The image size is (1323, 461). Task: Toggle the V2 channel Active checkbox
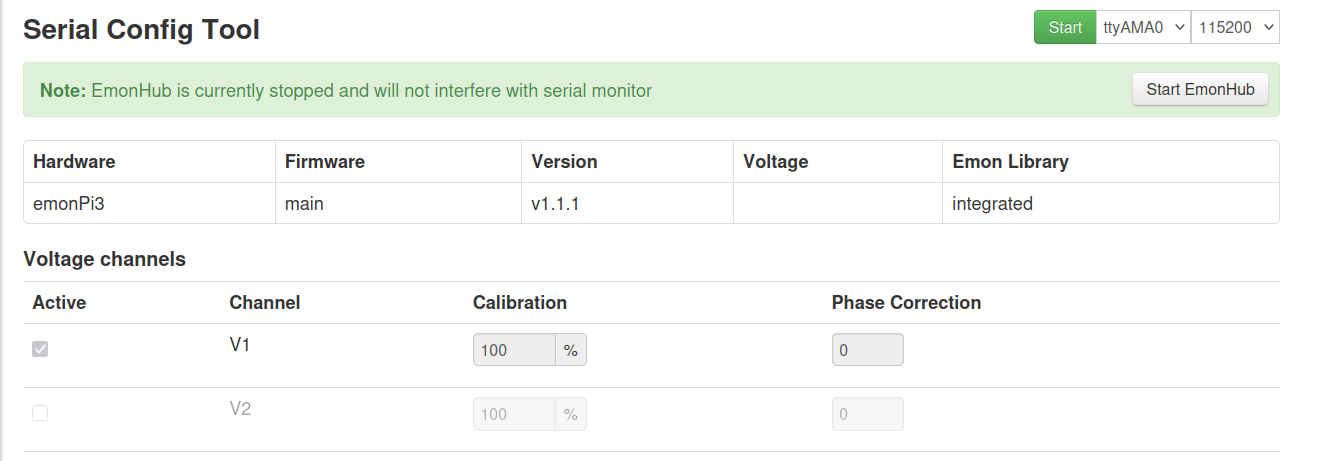point(40,413)
